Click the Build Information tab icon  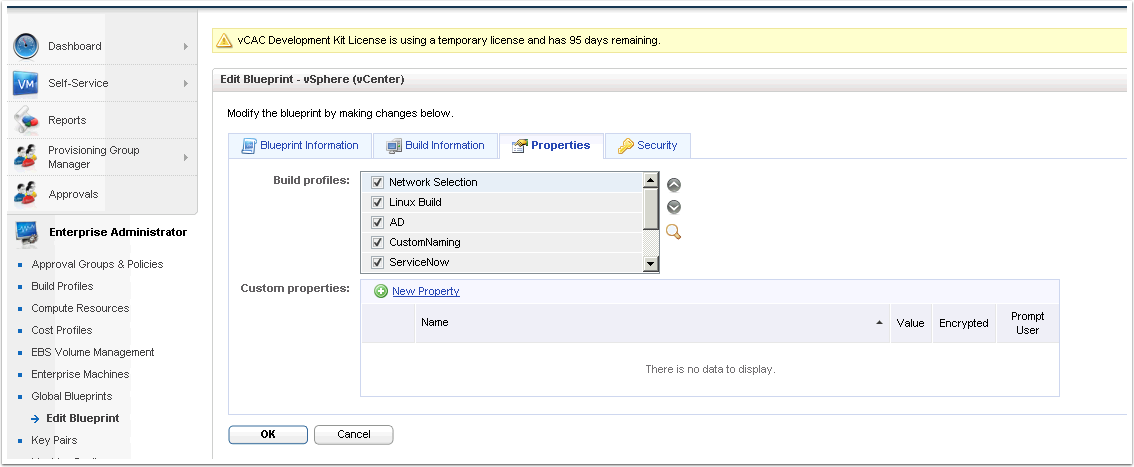pos(393,145)
